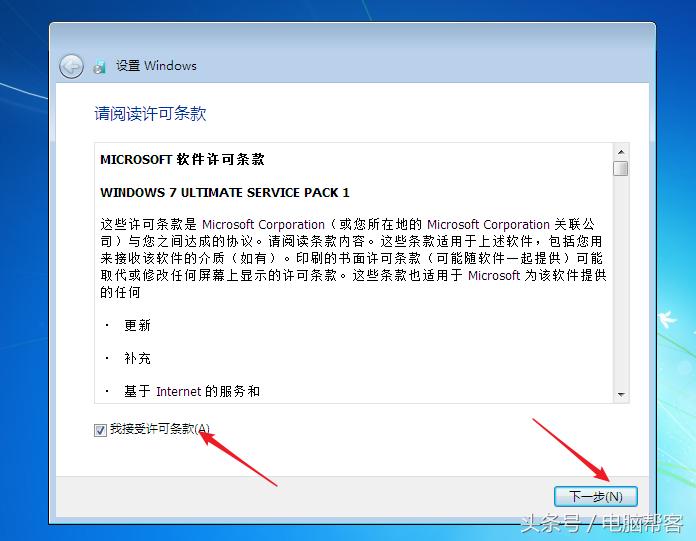Click the 我接受许可条款(A) label
The width and height of the screenshot is (696, 541).
160,429
